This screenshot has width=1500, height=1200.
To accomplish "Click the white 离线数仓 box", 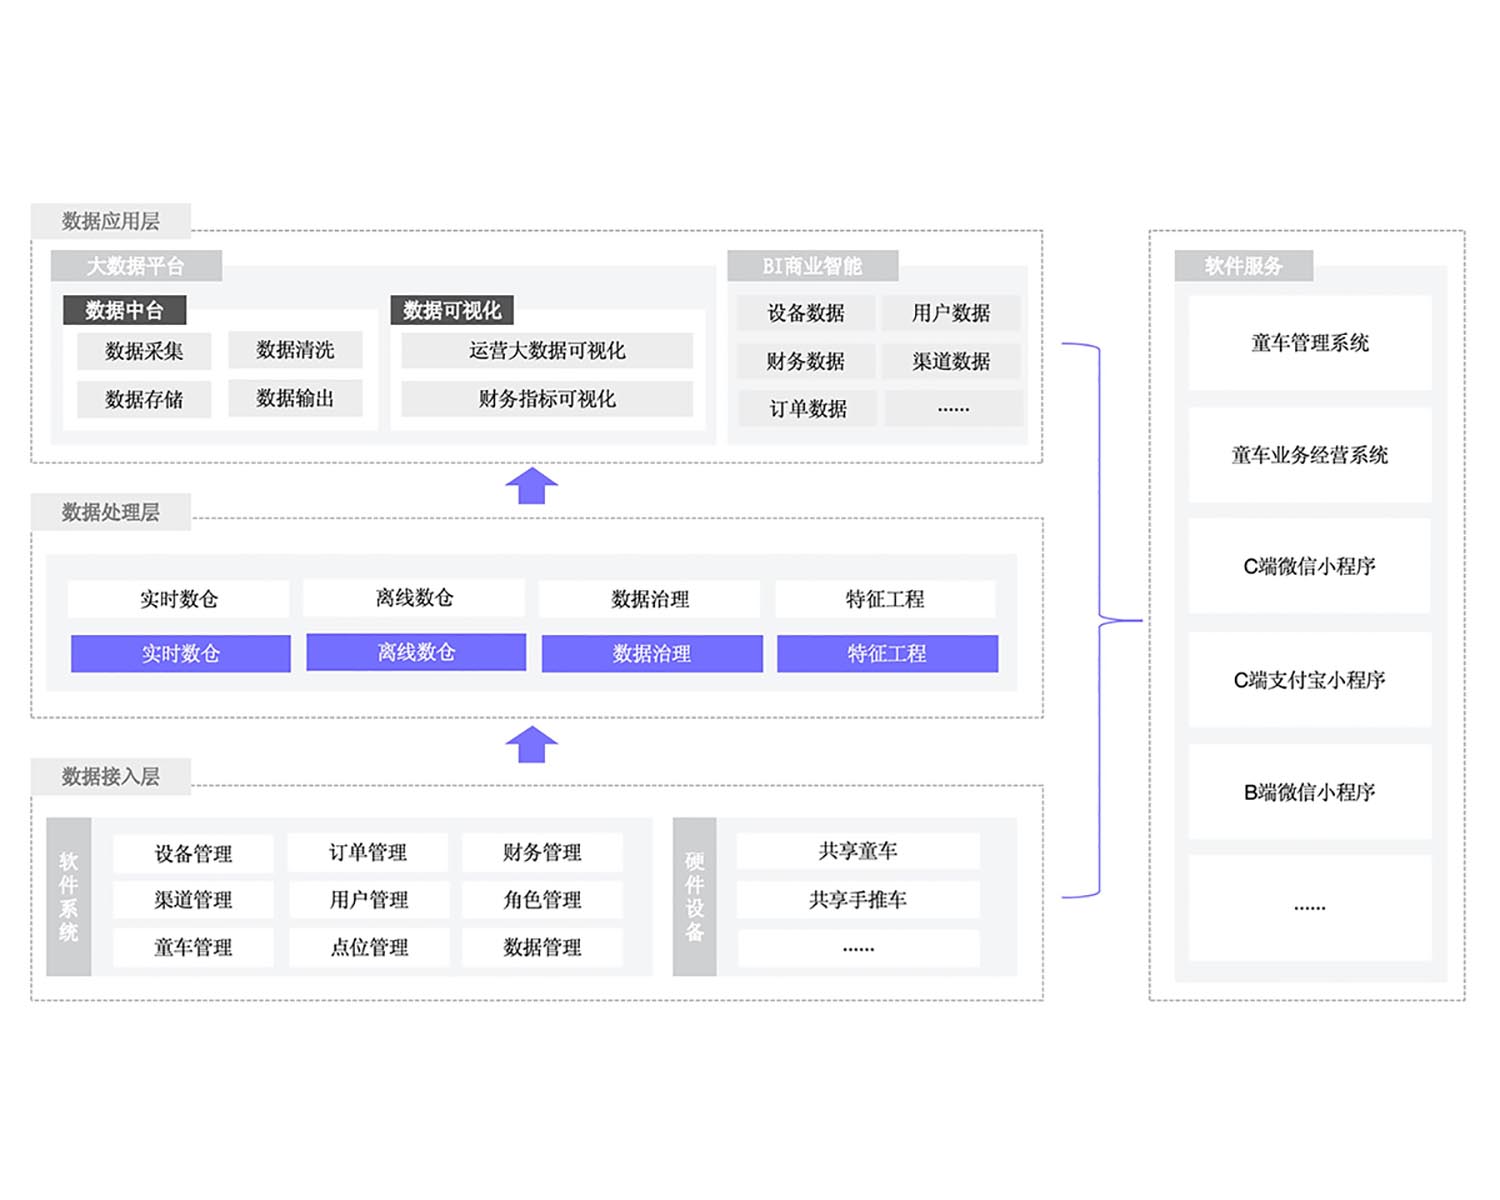I will [x=415, y=598].
